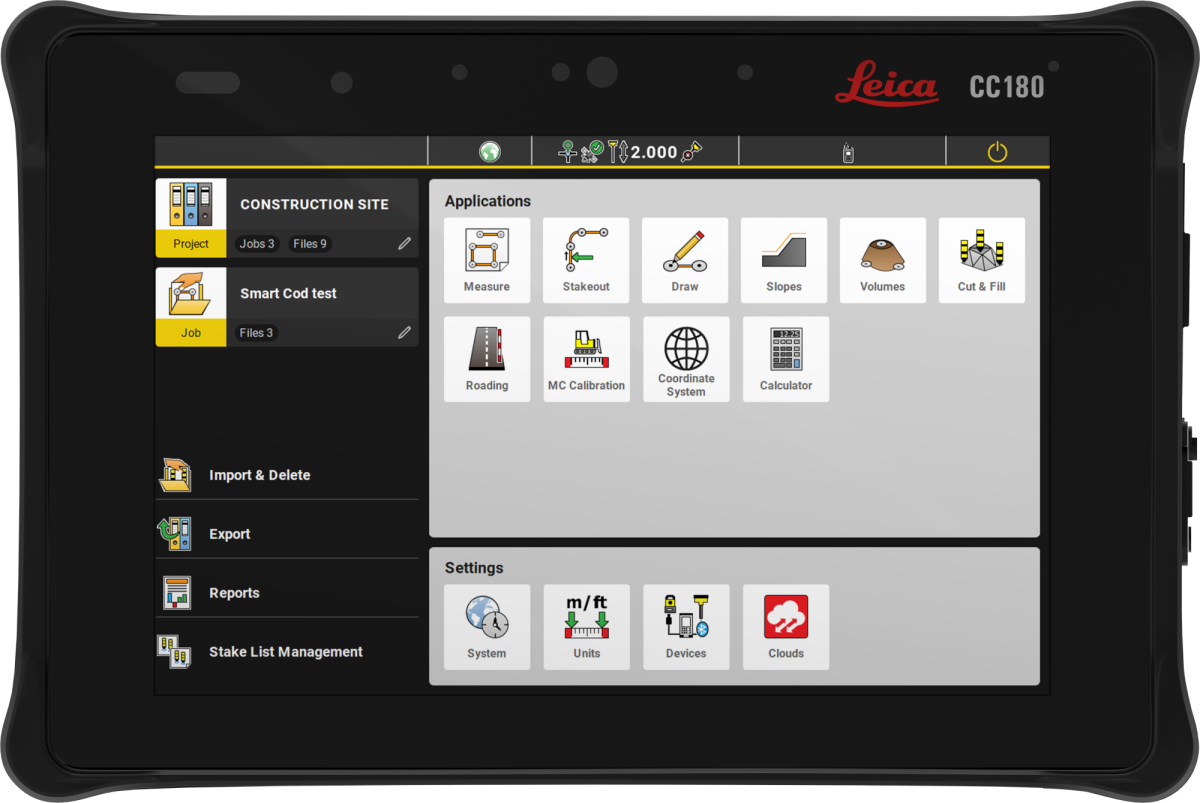Launch the Stakeout tool
1200x803 pixels.
pos(586,259)
